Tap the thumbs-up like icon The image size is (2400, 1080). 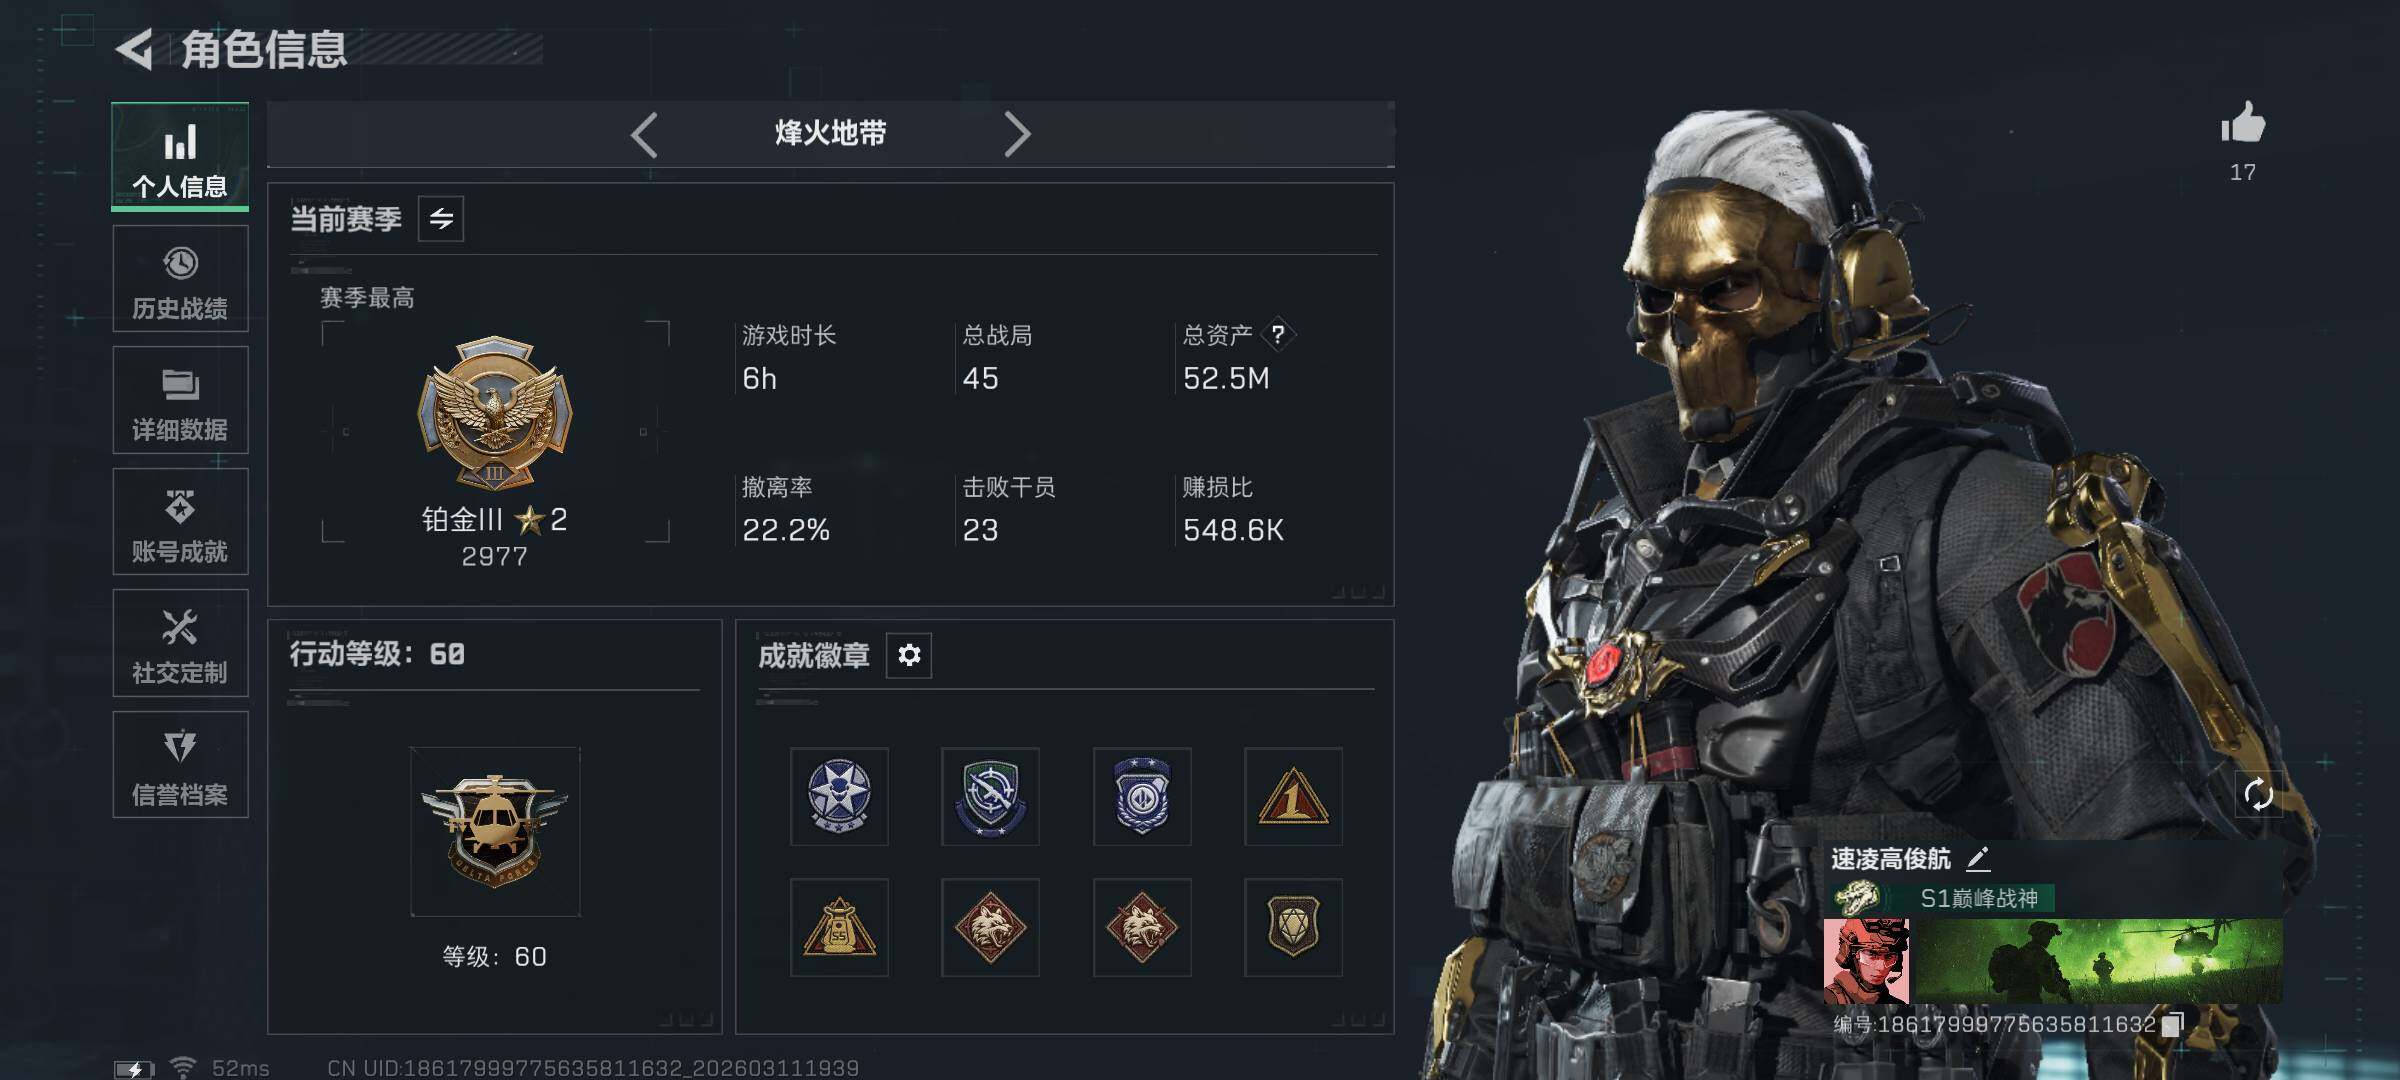2243,124
